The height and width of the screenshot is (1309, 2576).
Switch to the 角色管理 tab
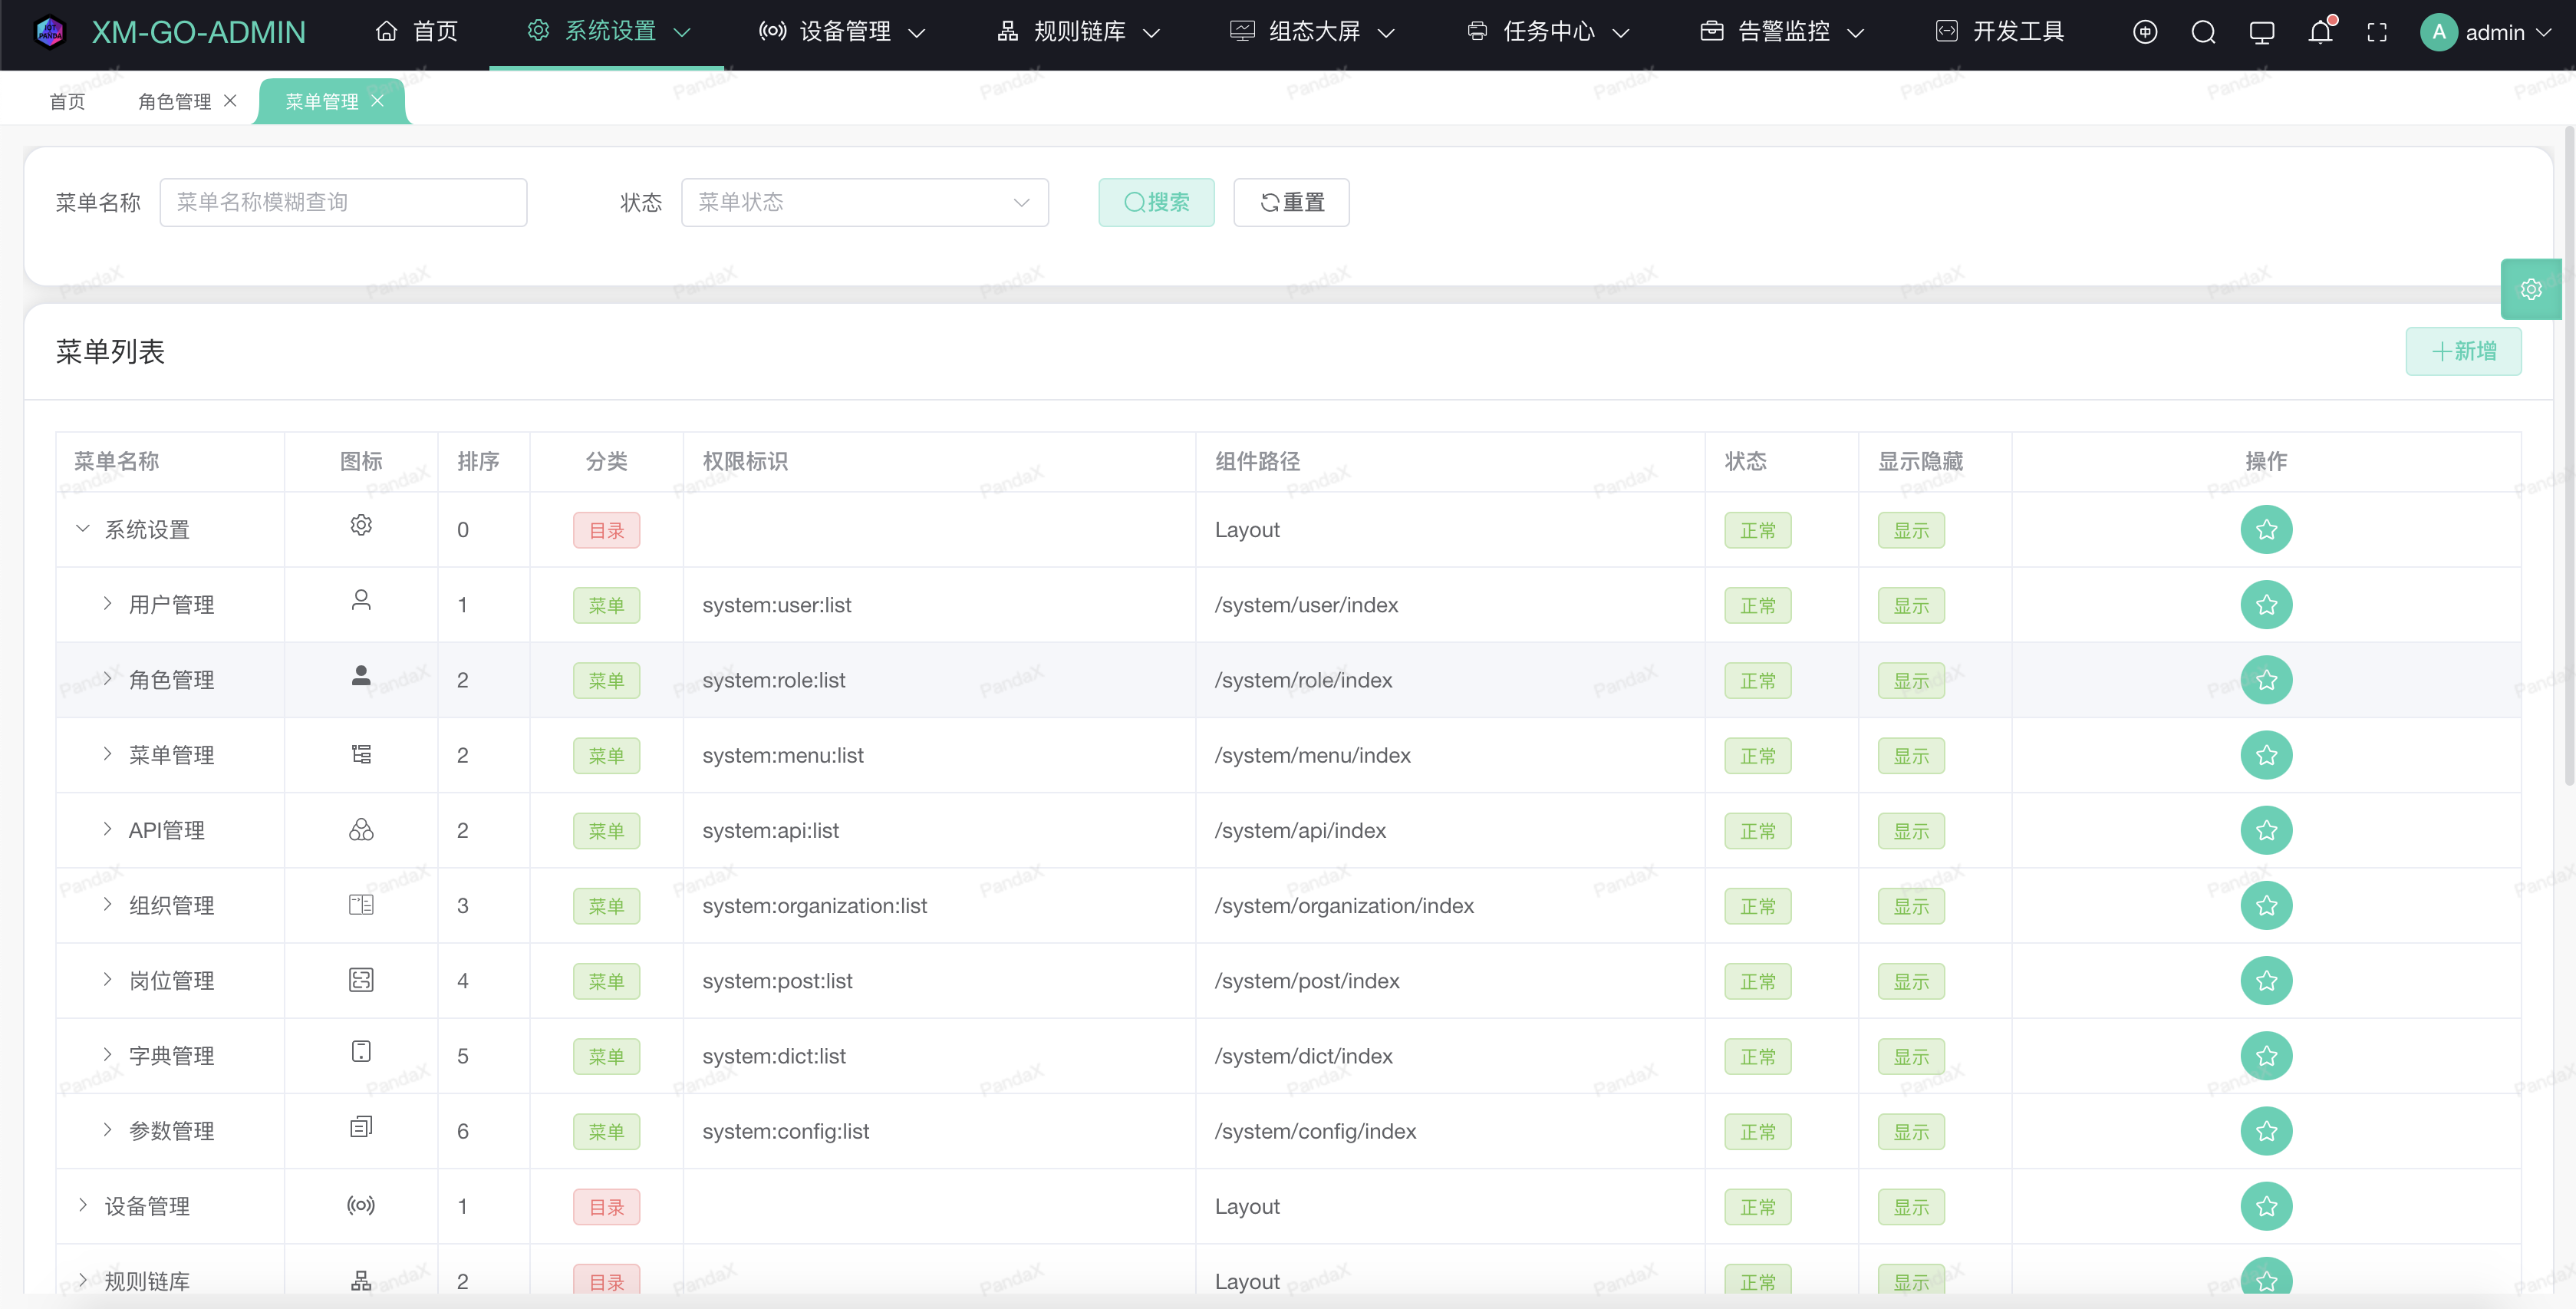[x=174, y=101]
